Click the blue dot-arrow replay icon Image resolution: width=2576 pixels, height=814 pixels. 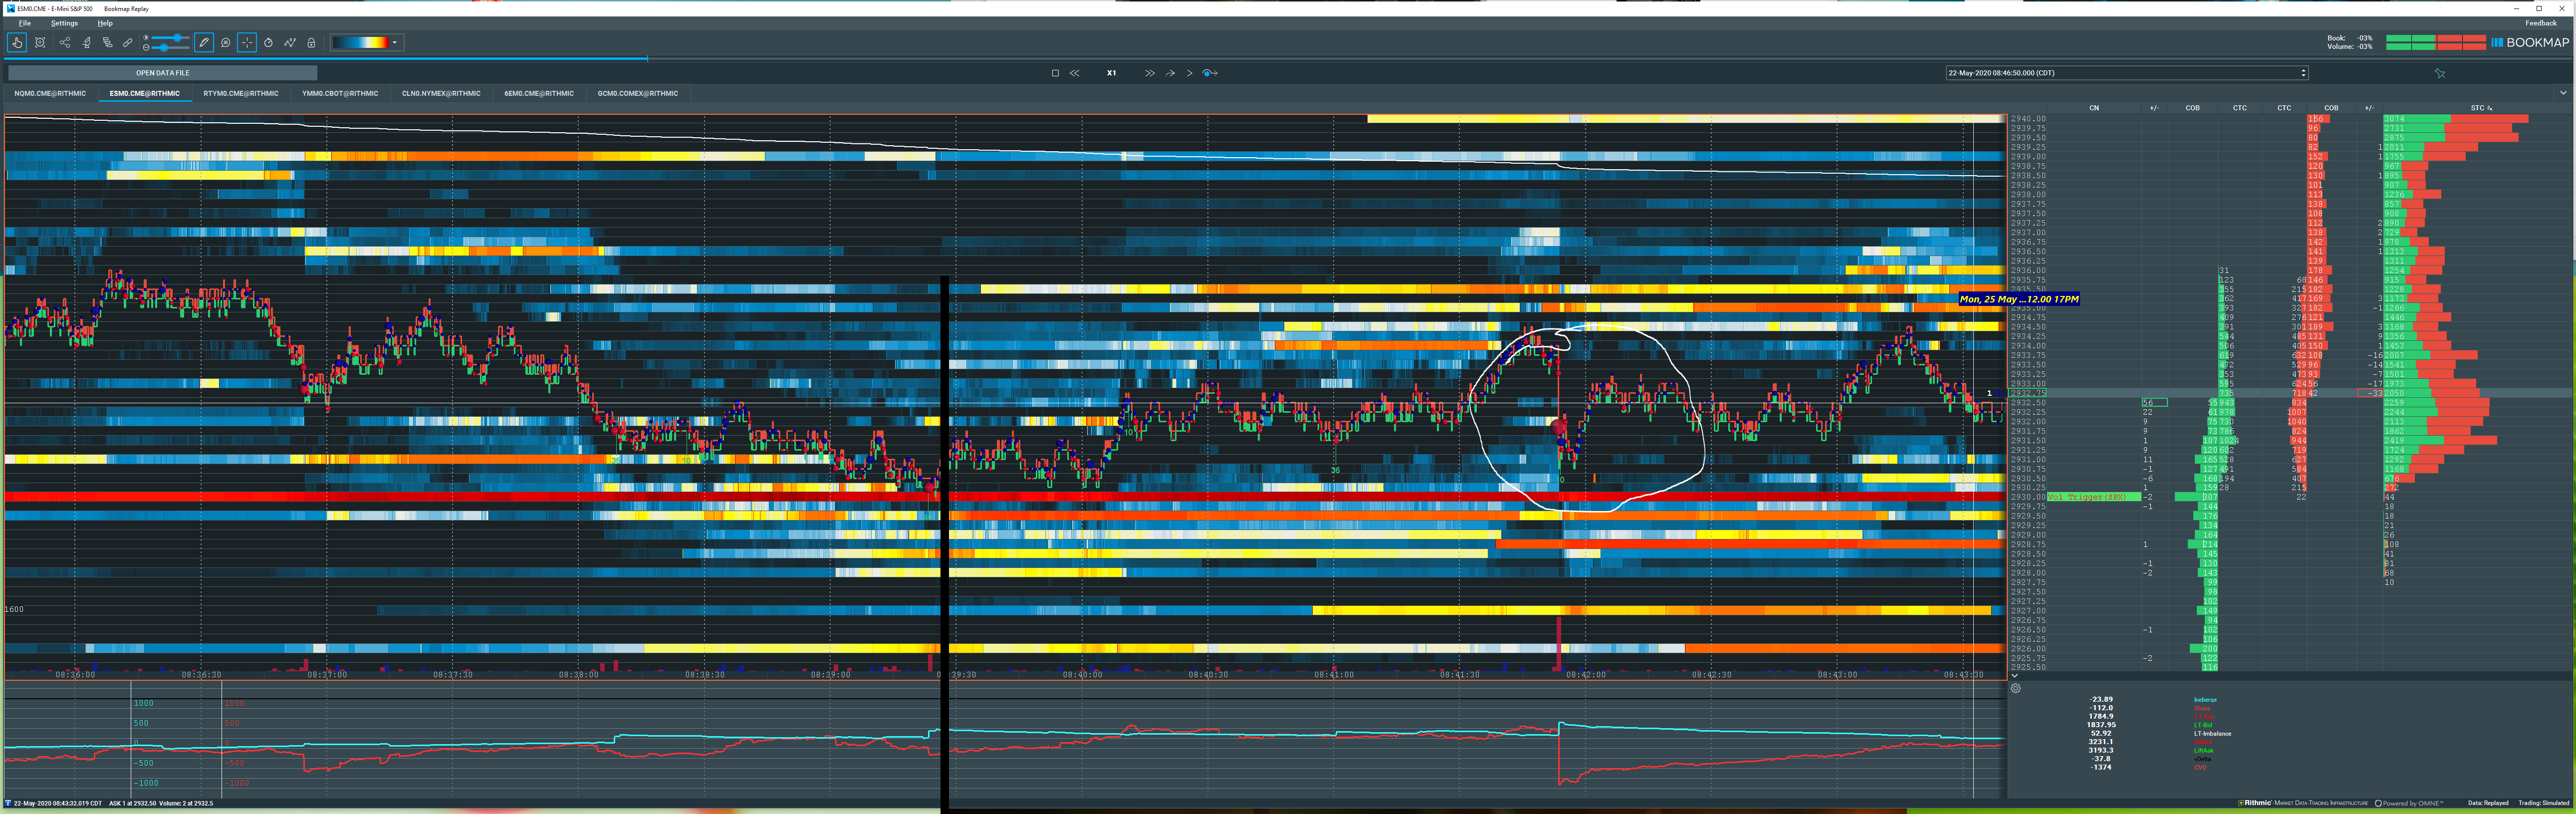[1210, 73]
